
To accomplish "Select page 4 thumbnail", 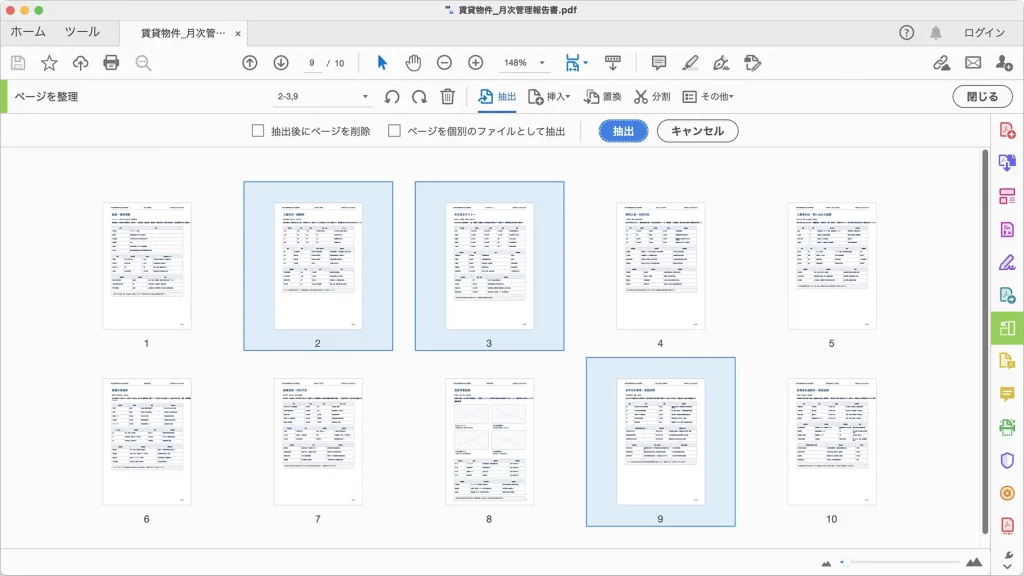I will [x=660, y=266].
